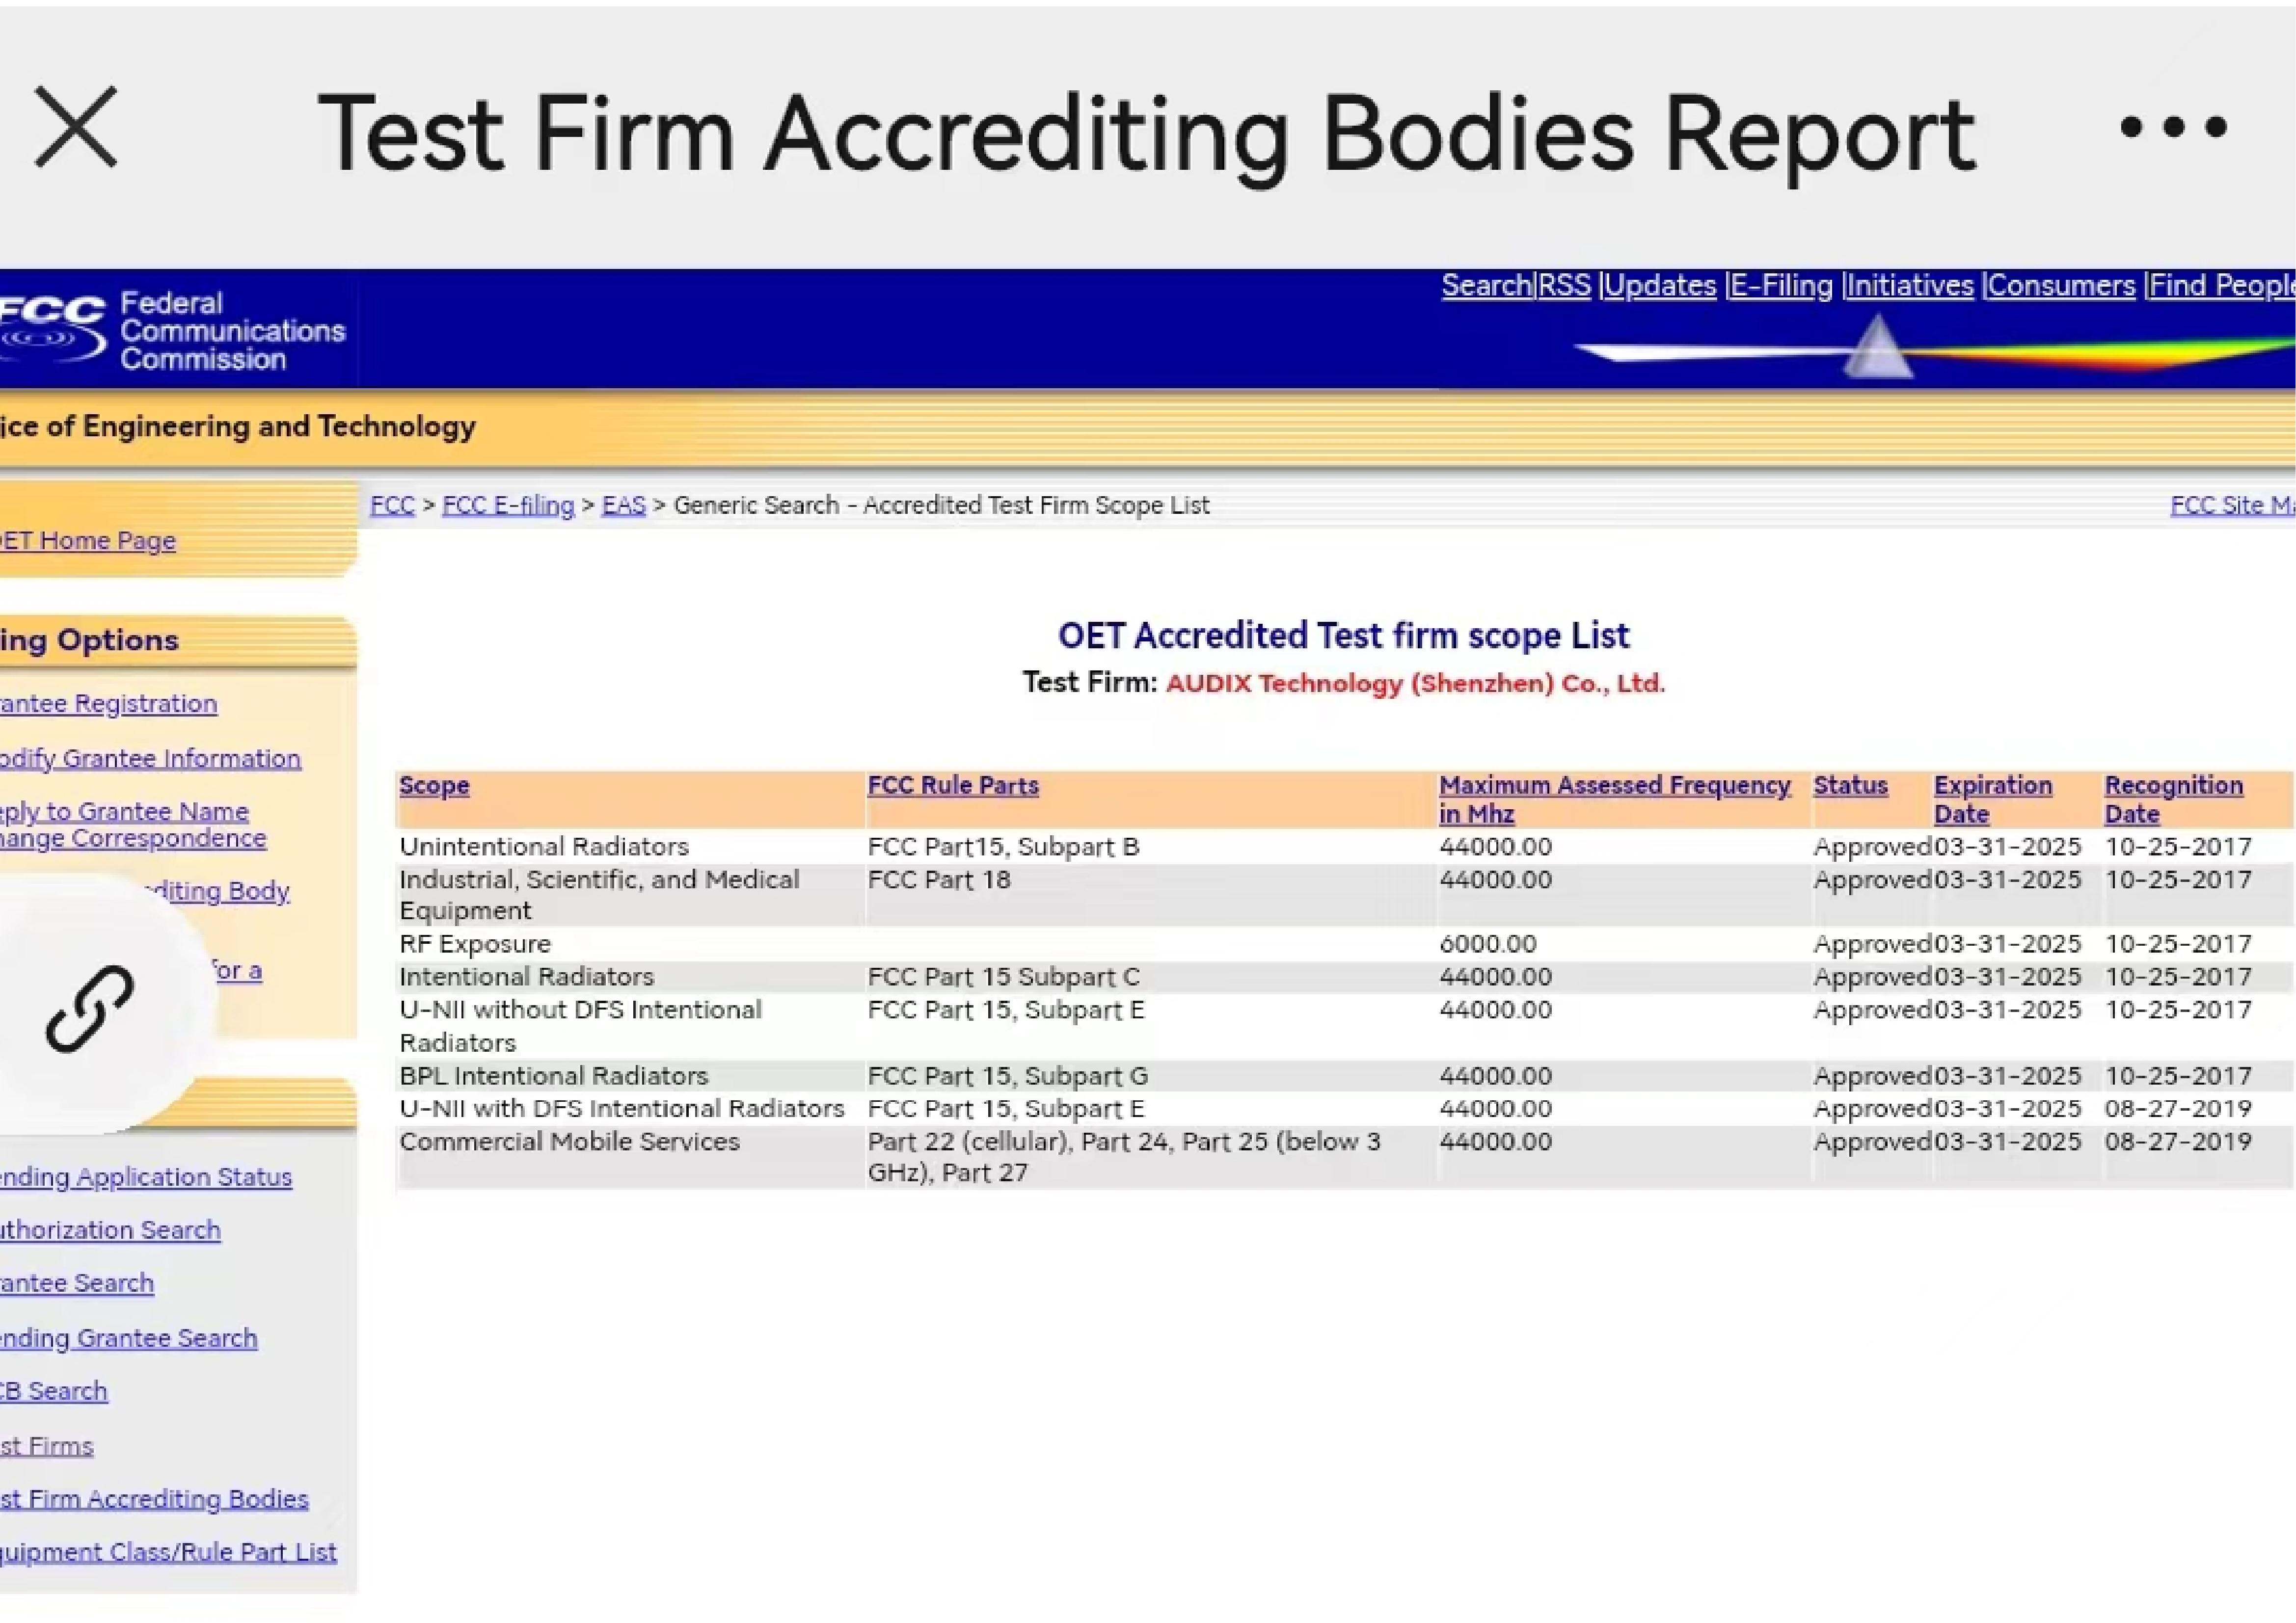
Task: Open the Consumers header link
Action: click(x=2061, y=286)
